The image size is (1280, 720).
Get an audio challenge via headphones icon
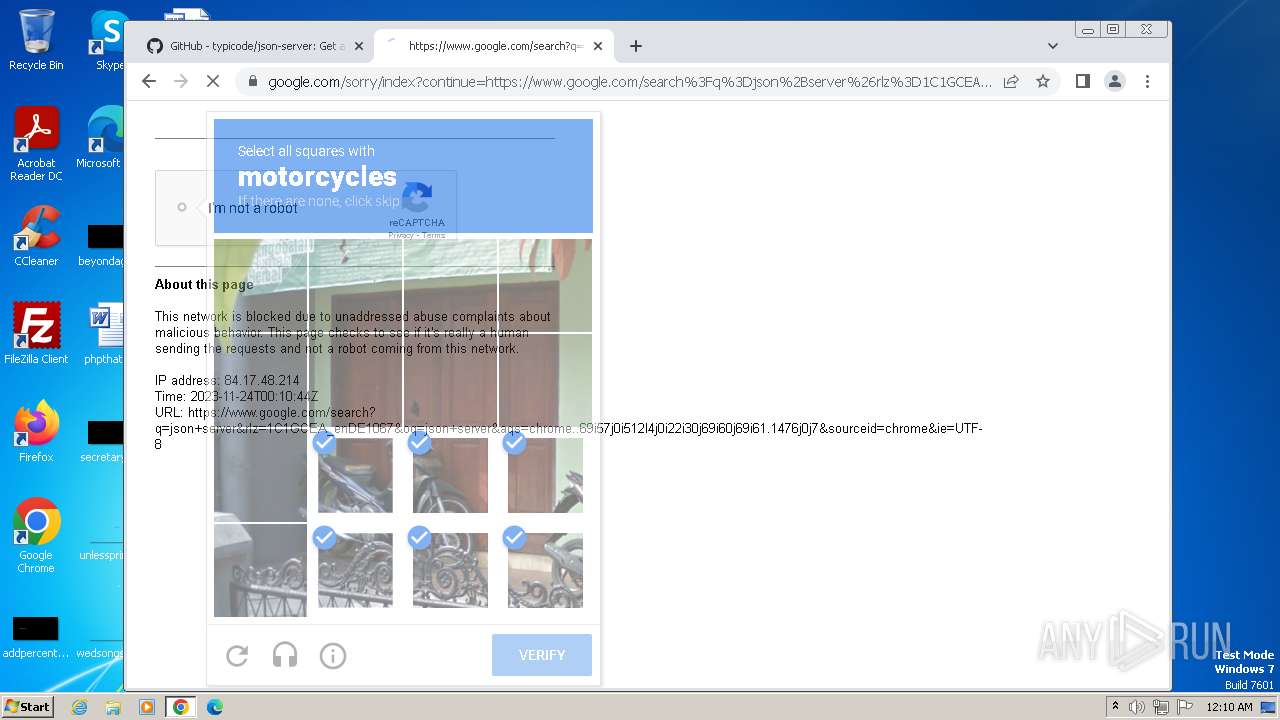pos(285,655)
